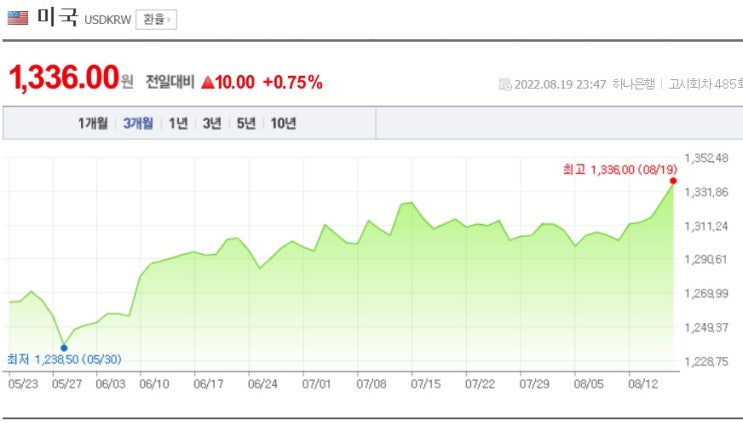Click the 05/23 date axis label
This screenshot has width=743, height=432.
23,384
